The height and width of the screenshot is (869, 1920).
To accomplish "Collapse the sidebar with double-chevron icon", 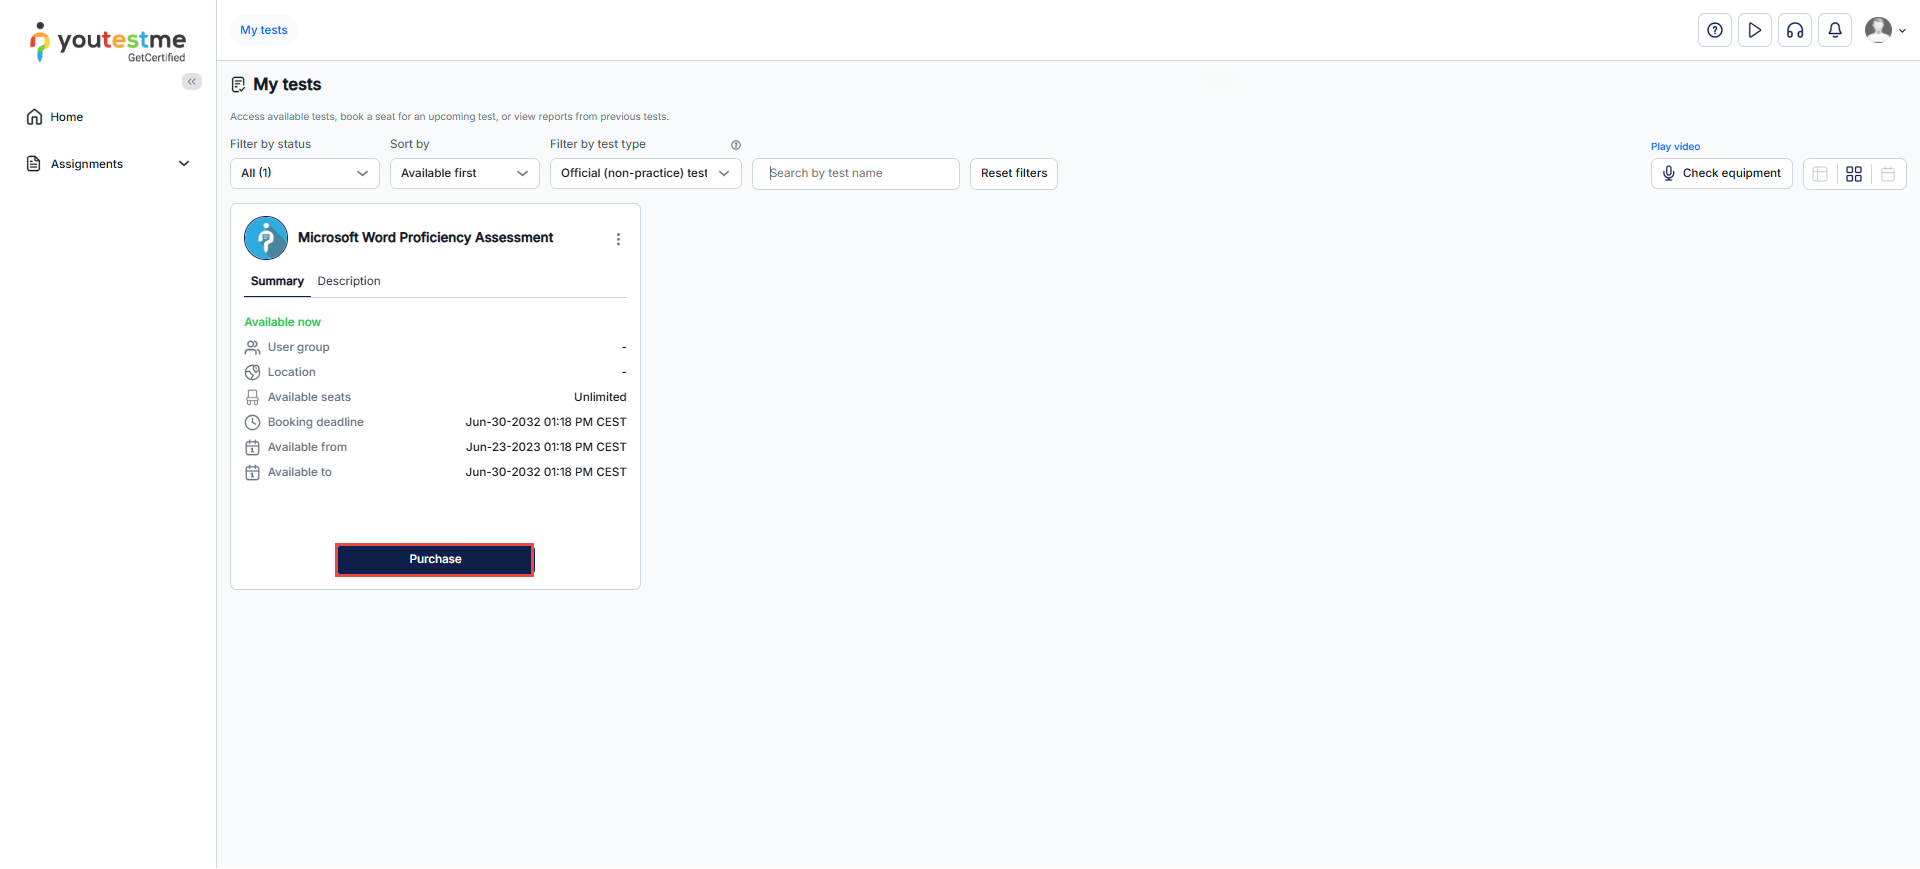I will [192, 82].
